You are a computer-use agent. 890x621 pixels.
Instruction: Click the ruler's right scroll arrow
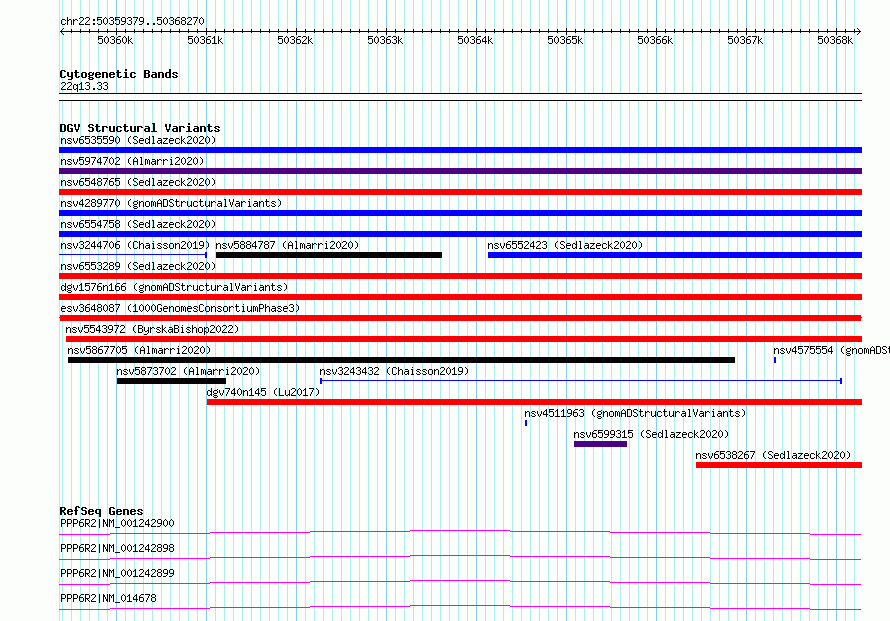tap(859, 31)
